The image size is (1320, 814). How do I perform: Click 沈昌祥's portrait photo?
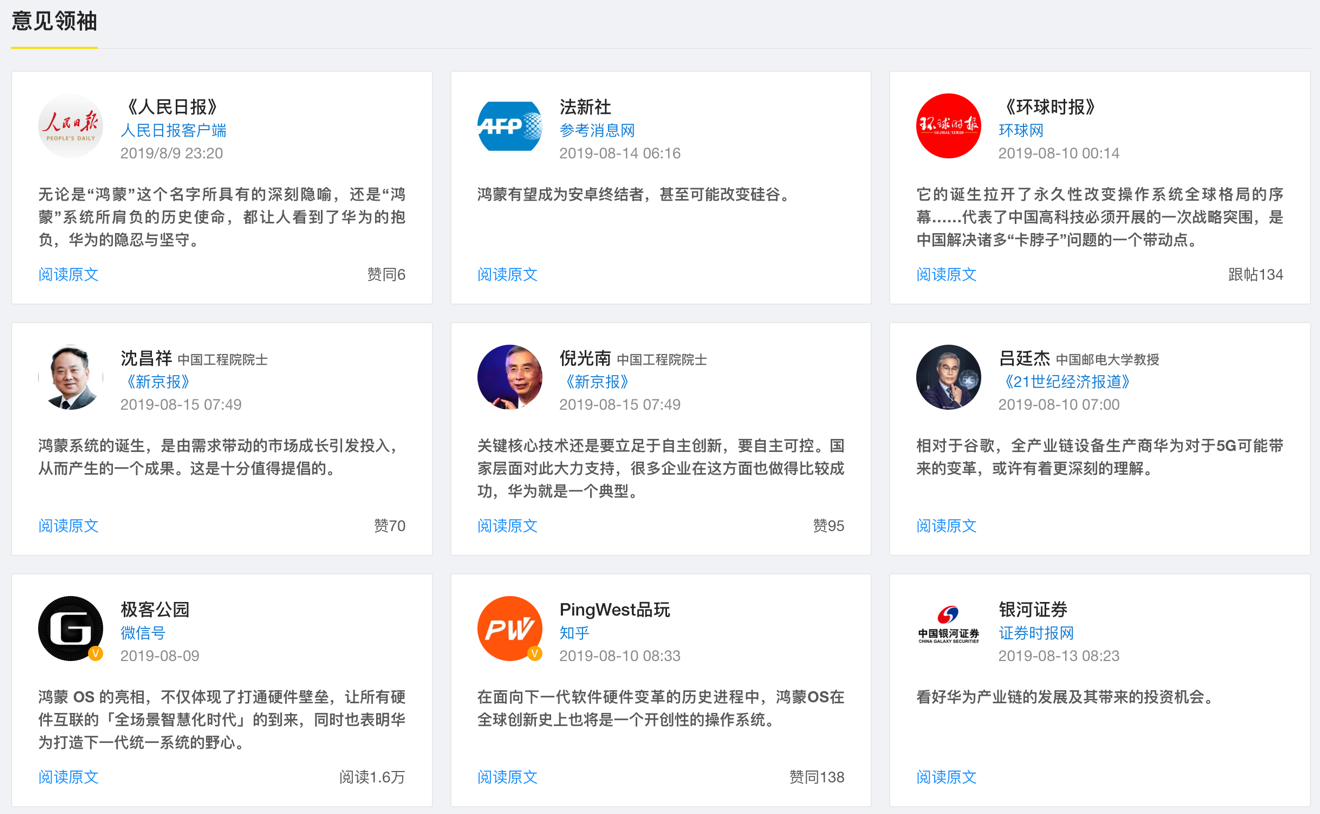pyautogui.click(x=70, y=377)
